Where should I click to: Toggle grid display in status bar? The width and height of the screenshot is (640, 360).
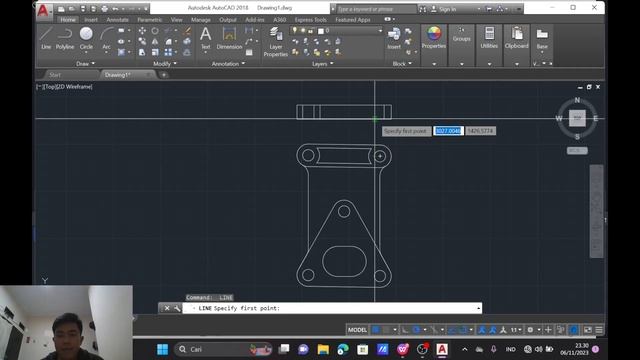click(376, 330)
